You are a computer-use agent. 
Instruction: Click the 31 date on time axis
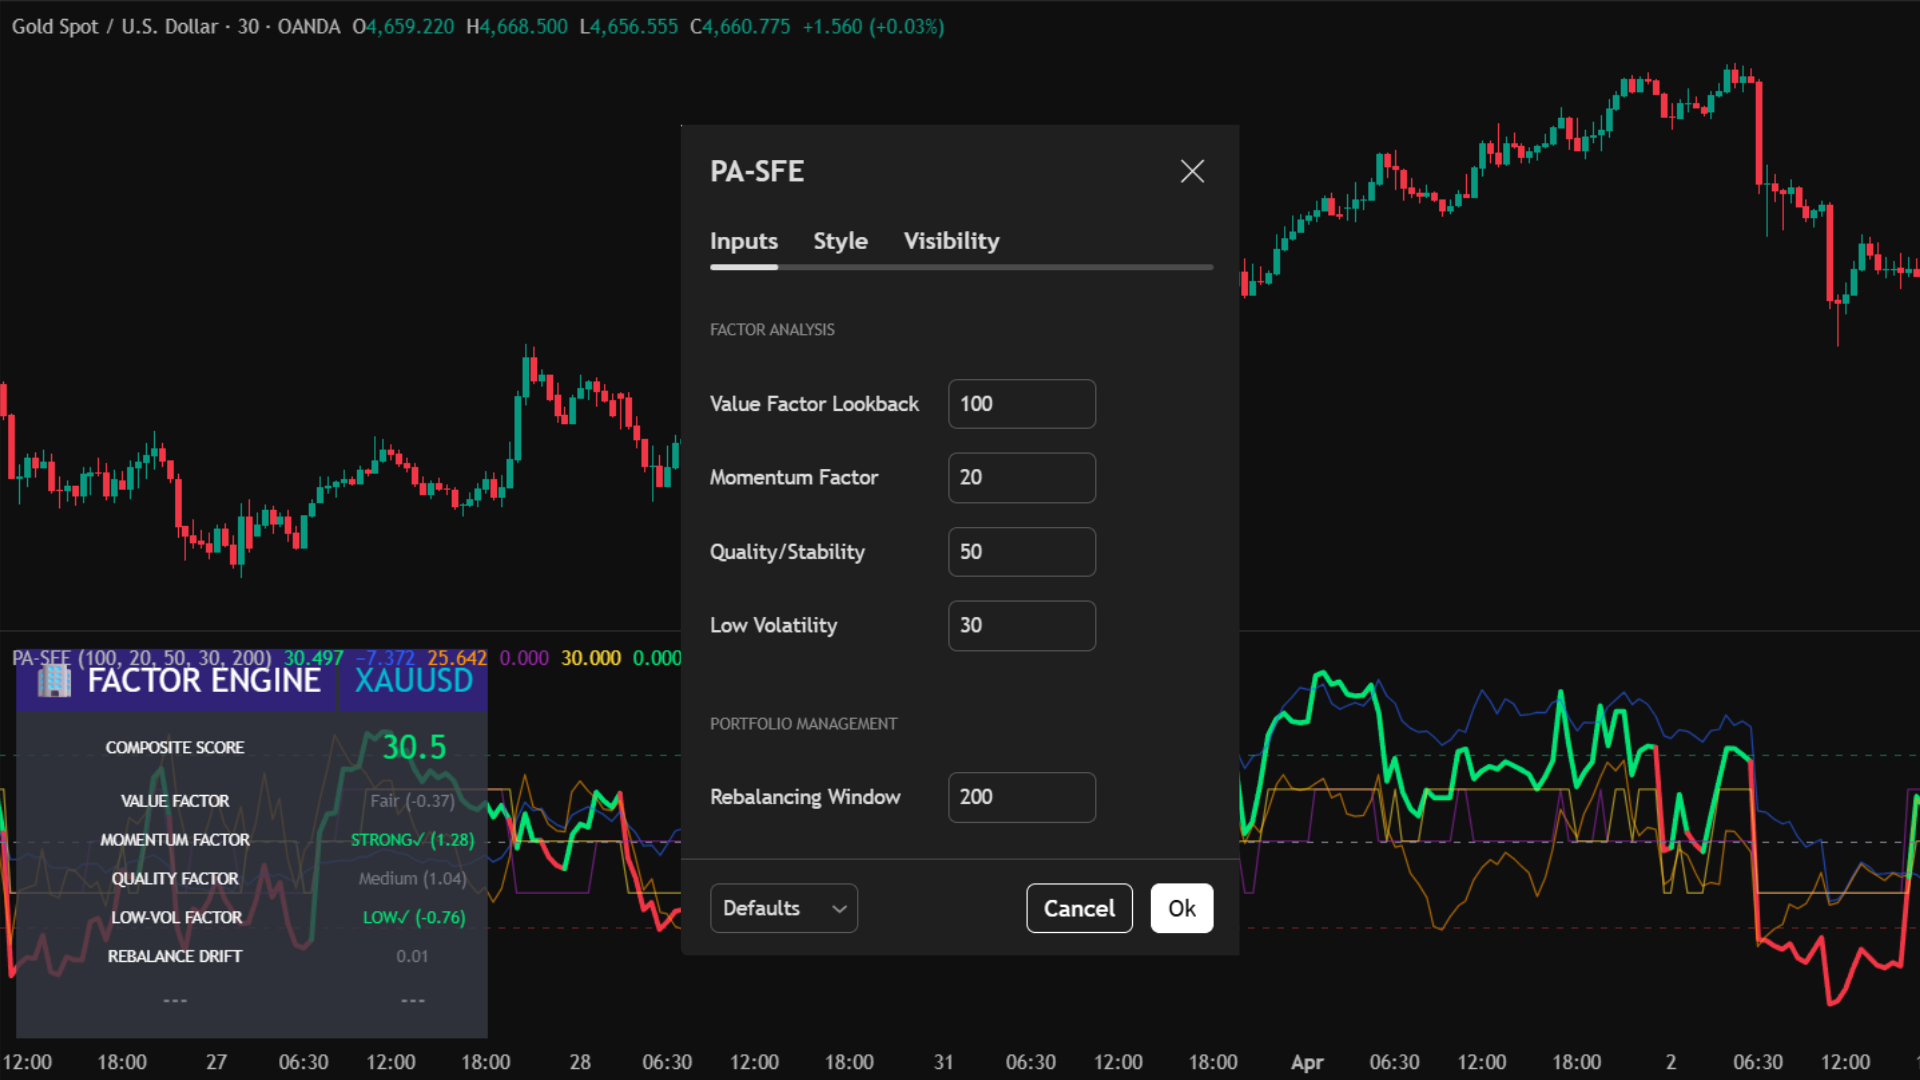click(943, 1062)
